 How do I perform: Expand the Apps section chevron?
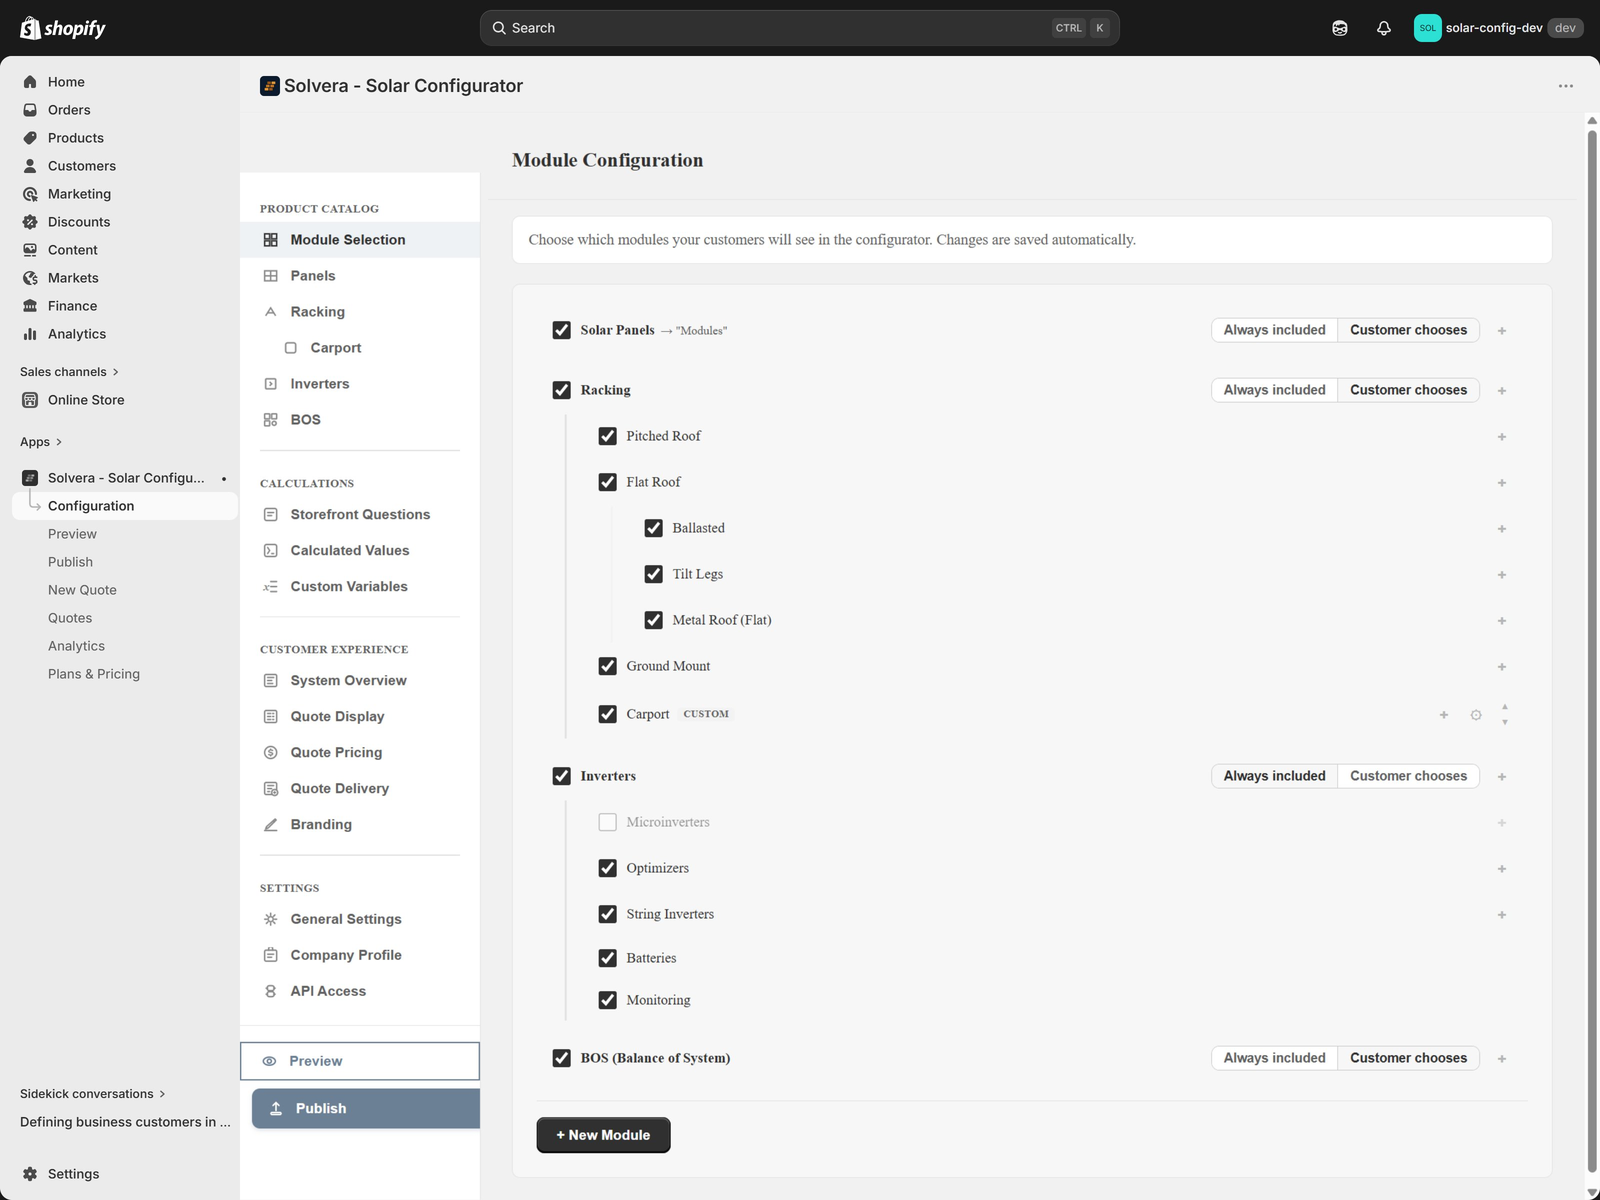click(x=59, y=442)
